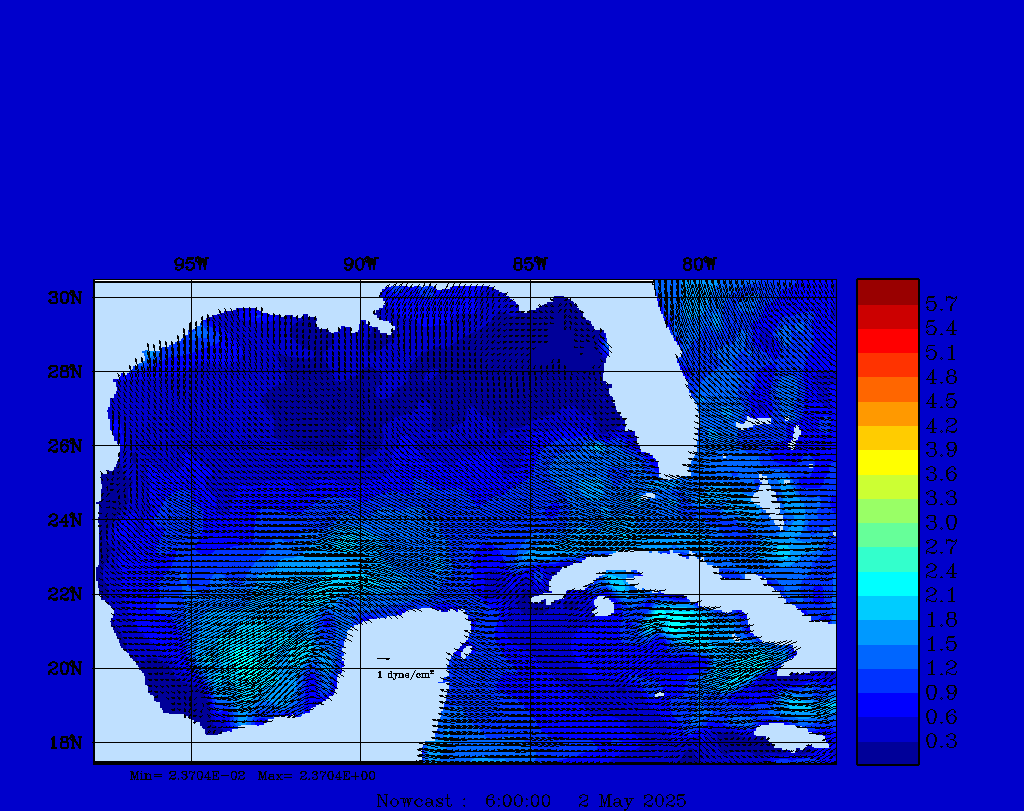Click the Nowcast date caption
Viewport: 1024px width, 811px height.
(531, 801)
